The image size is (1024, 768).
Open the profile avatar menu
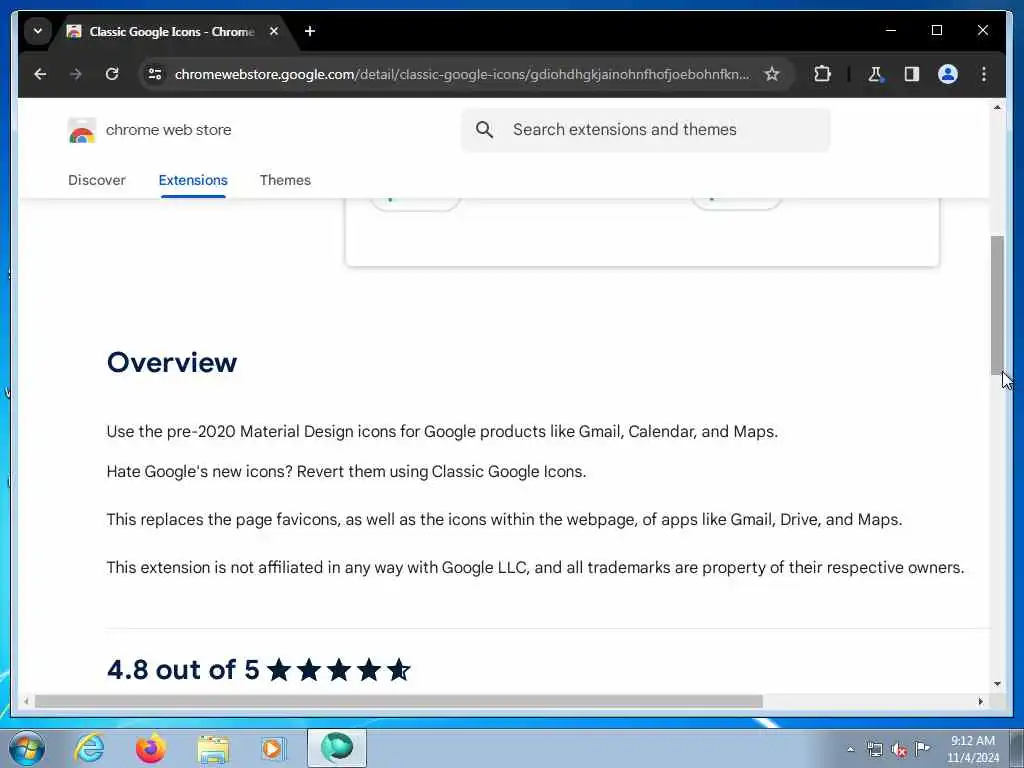pyautogui.click(x=948, y=74)
